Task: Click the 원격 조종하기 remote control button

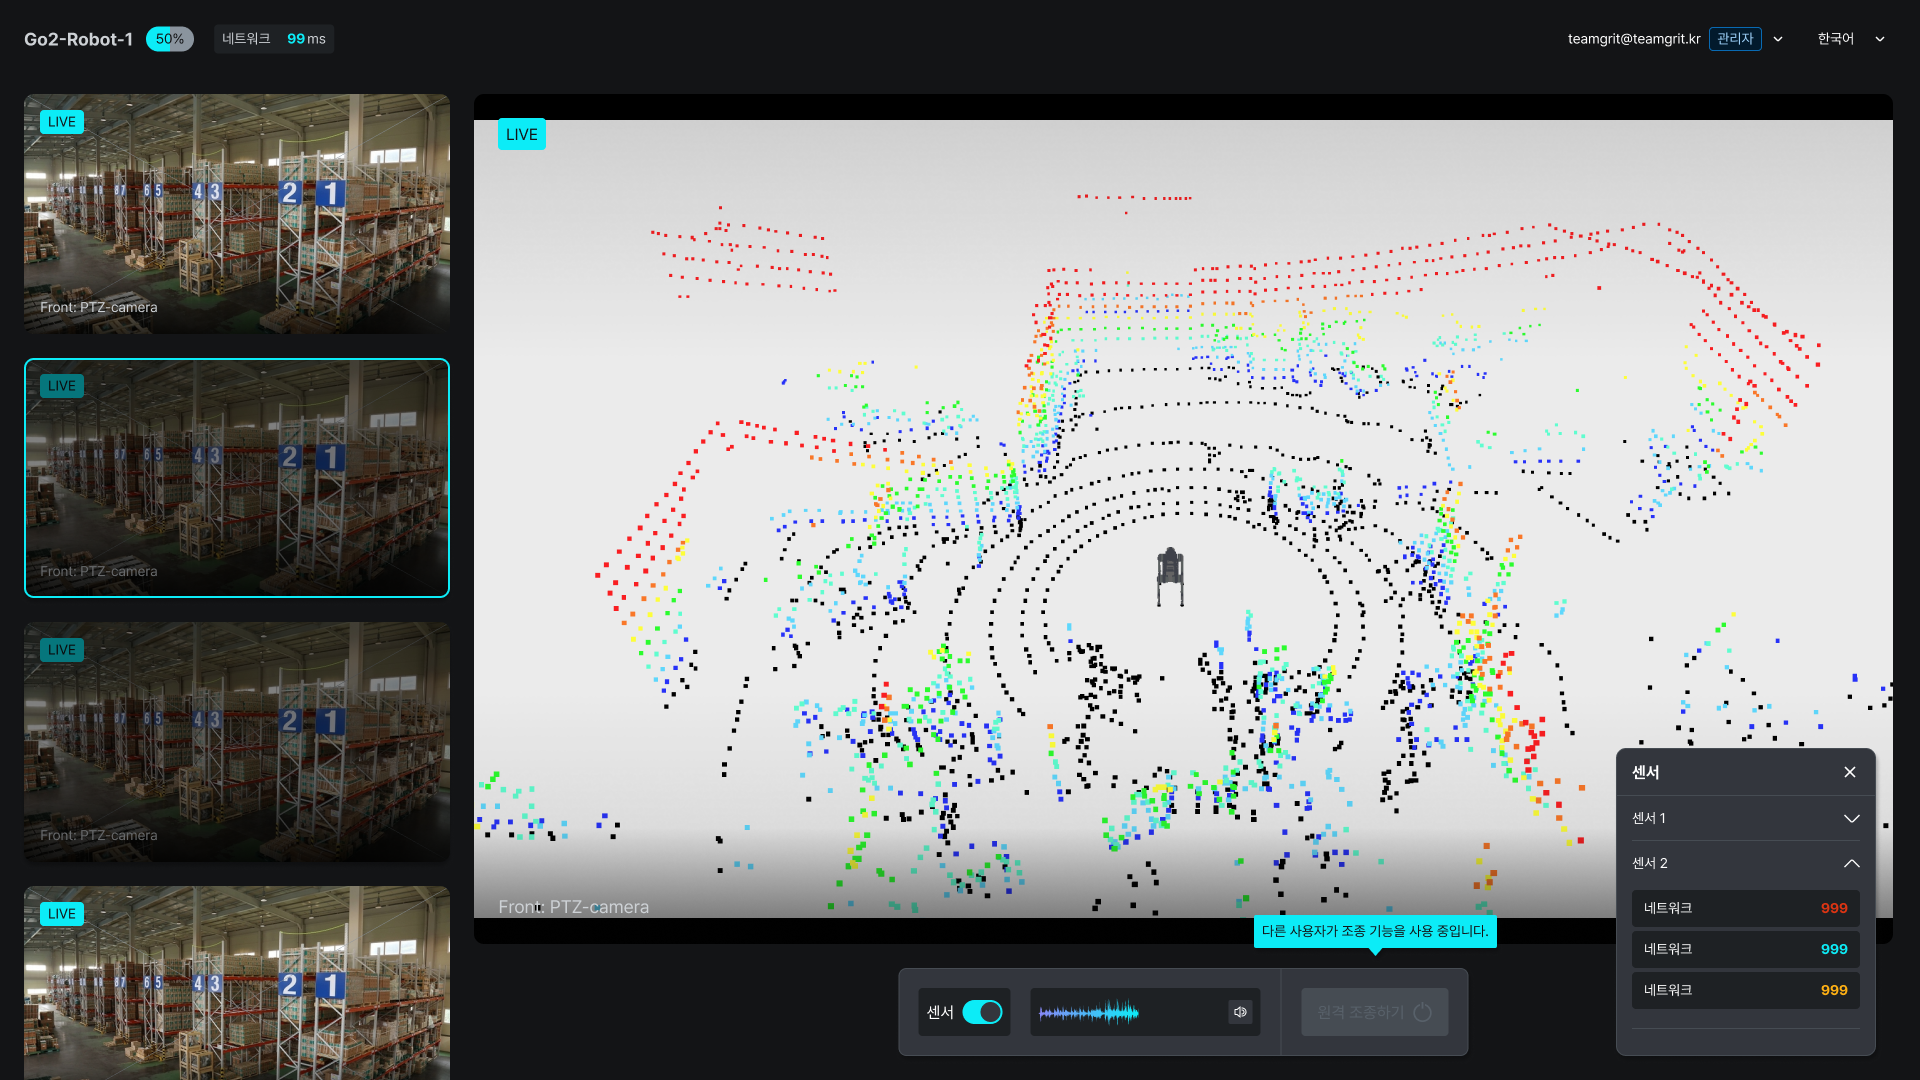Action: pyautogui.click(x=1374, y=1012)
